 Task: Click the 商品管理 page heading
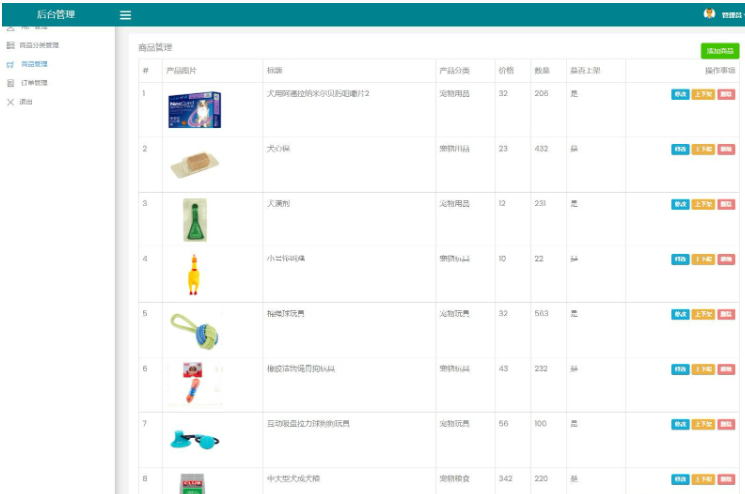(155, 48)
